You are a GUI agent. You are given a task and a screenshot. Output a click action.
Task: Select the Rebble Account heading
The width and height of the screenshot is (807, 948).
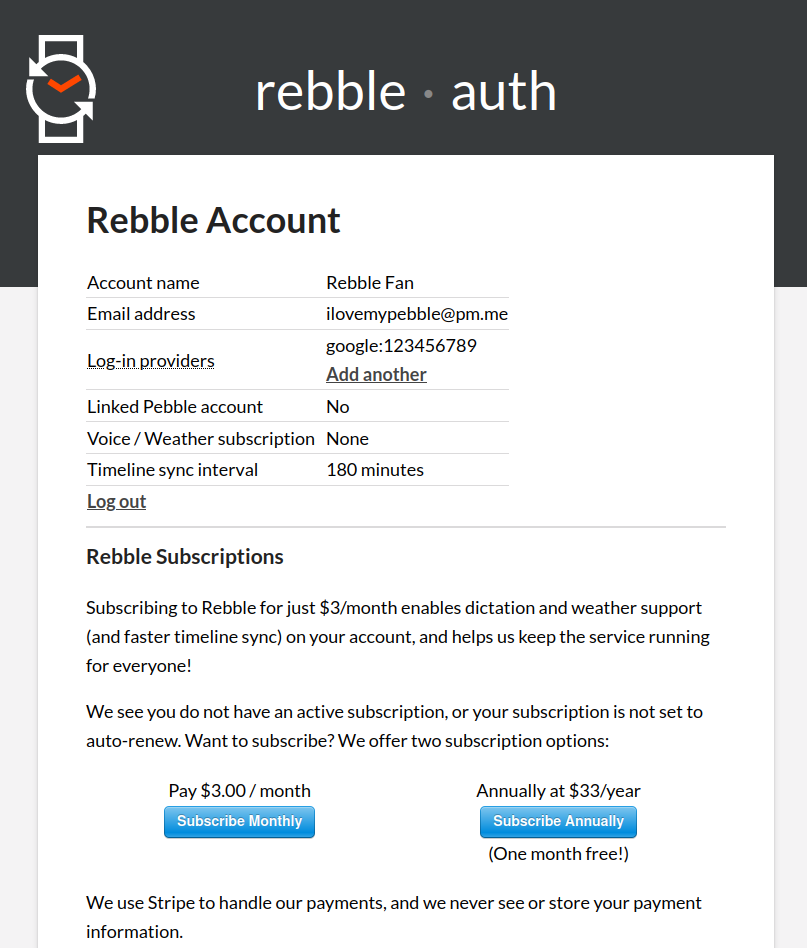[213, 220]
